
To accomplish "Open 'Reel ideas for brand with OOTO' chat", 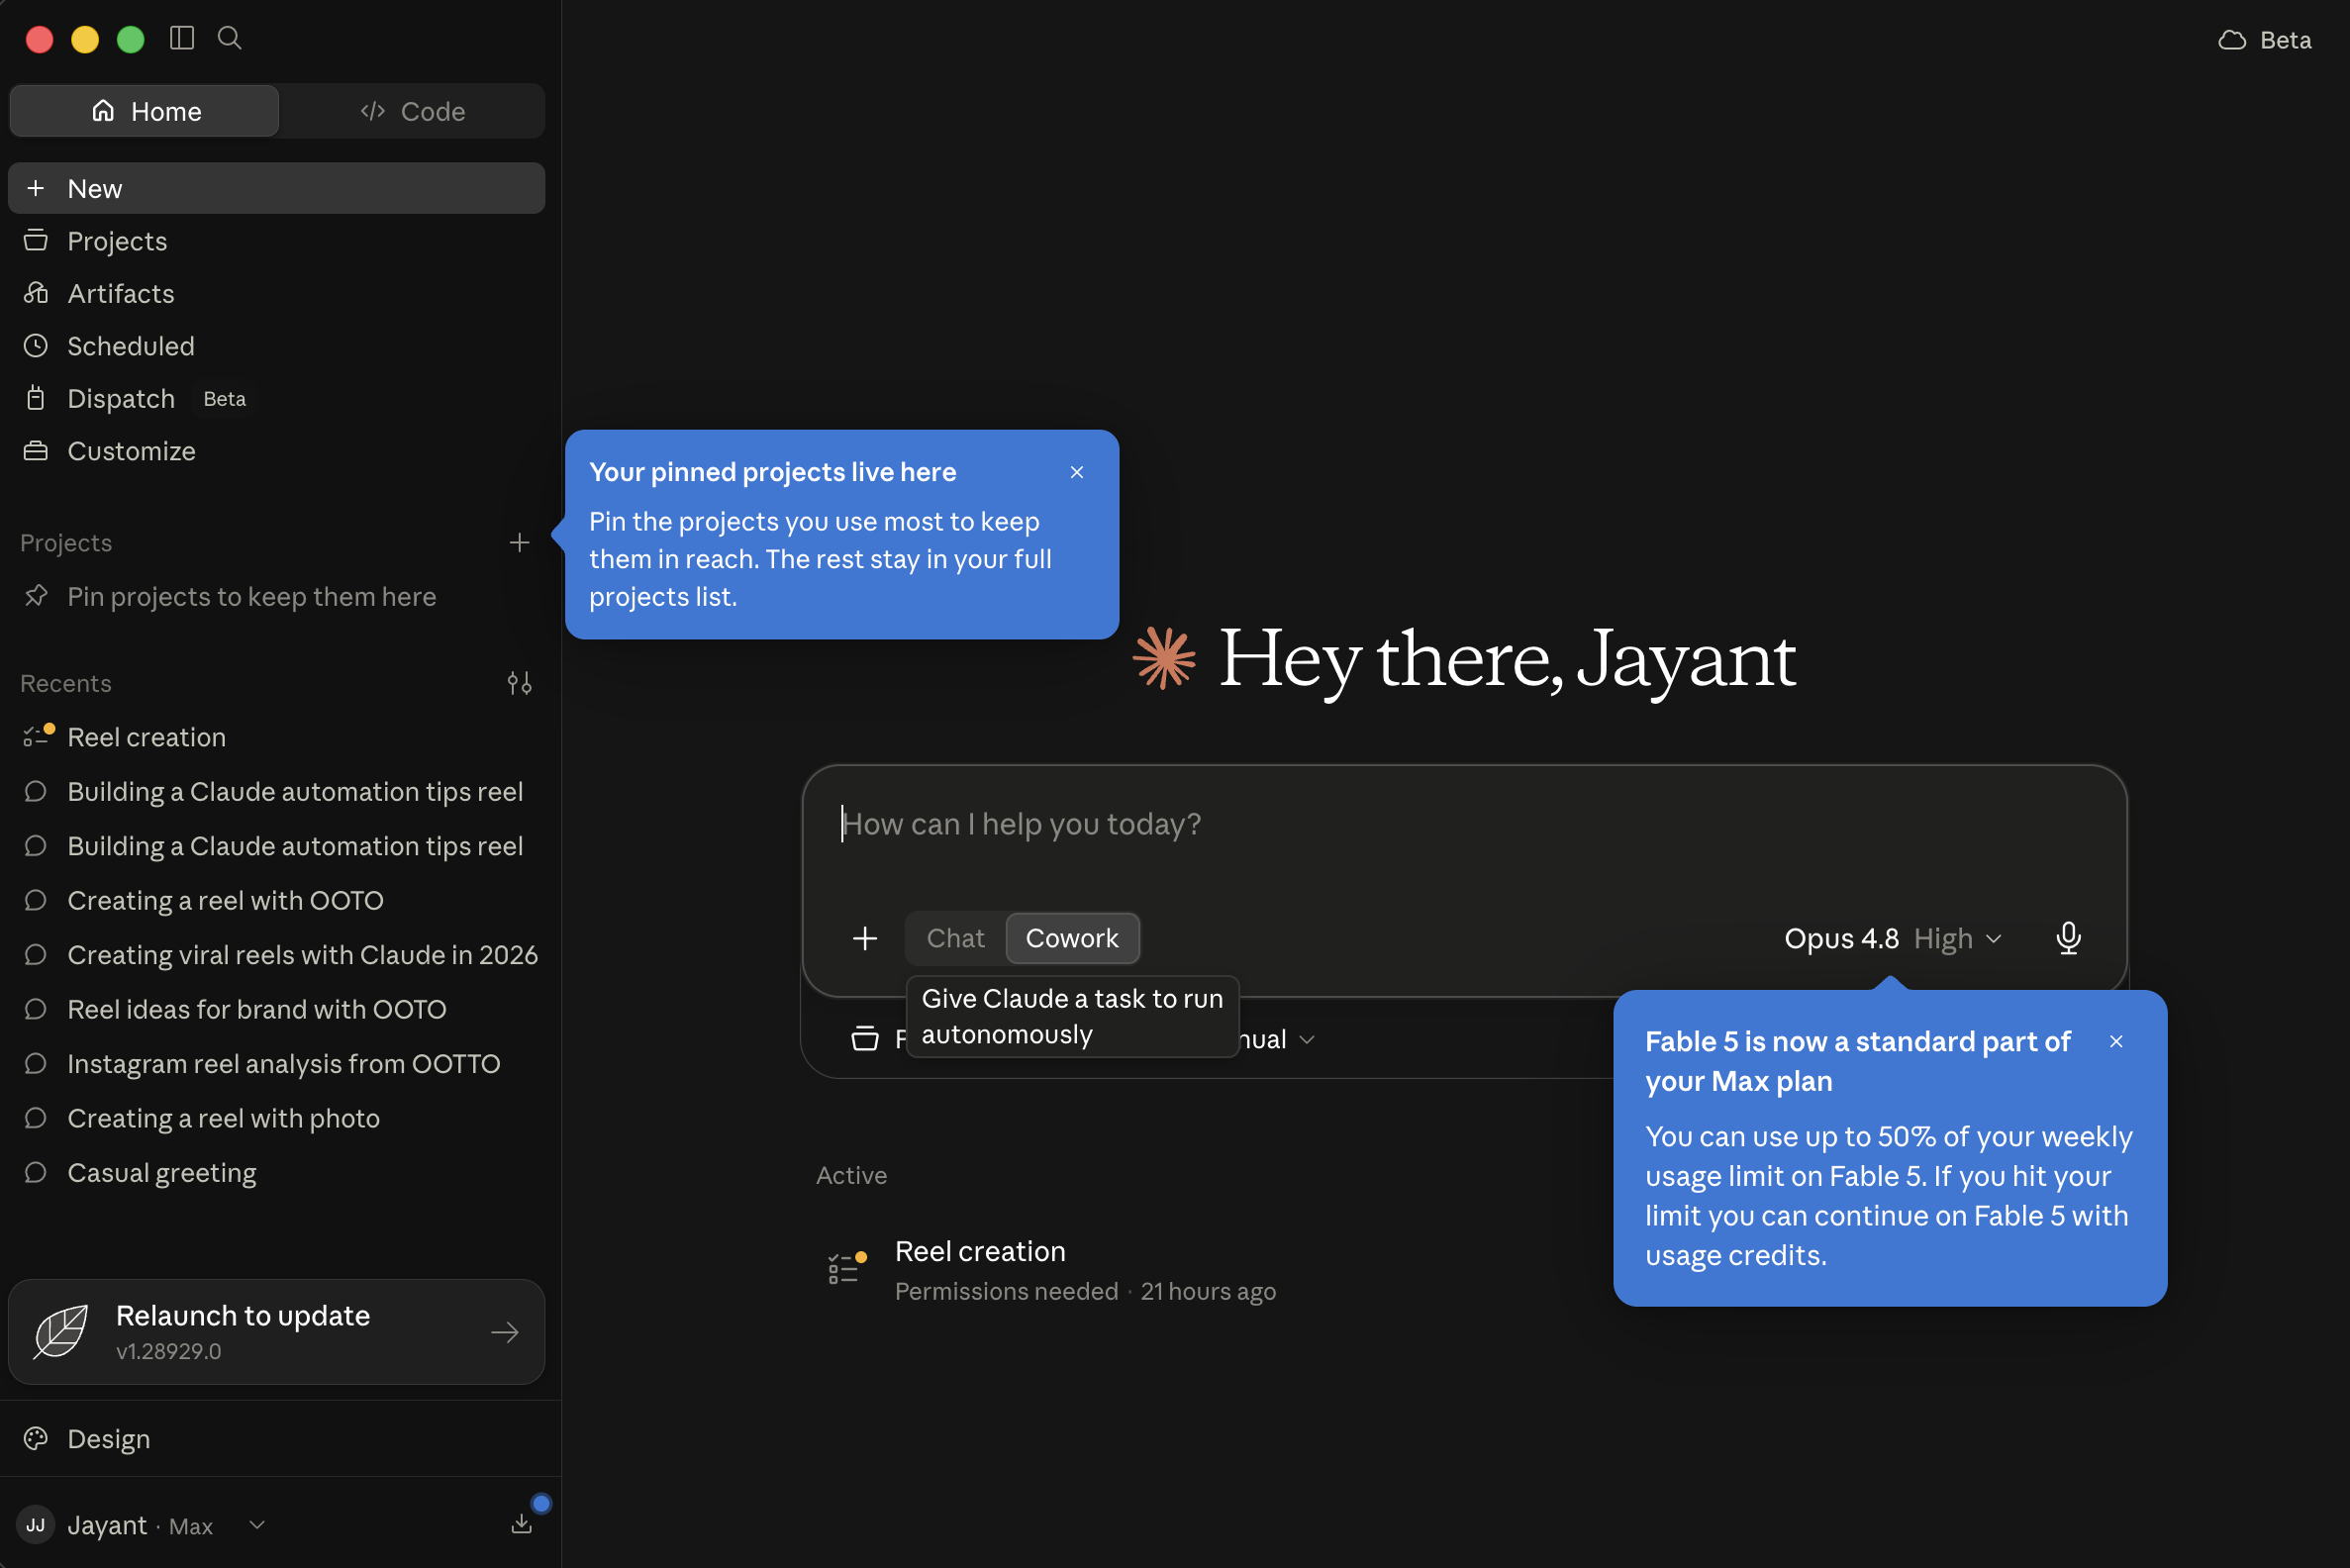I will (276, 1010).
